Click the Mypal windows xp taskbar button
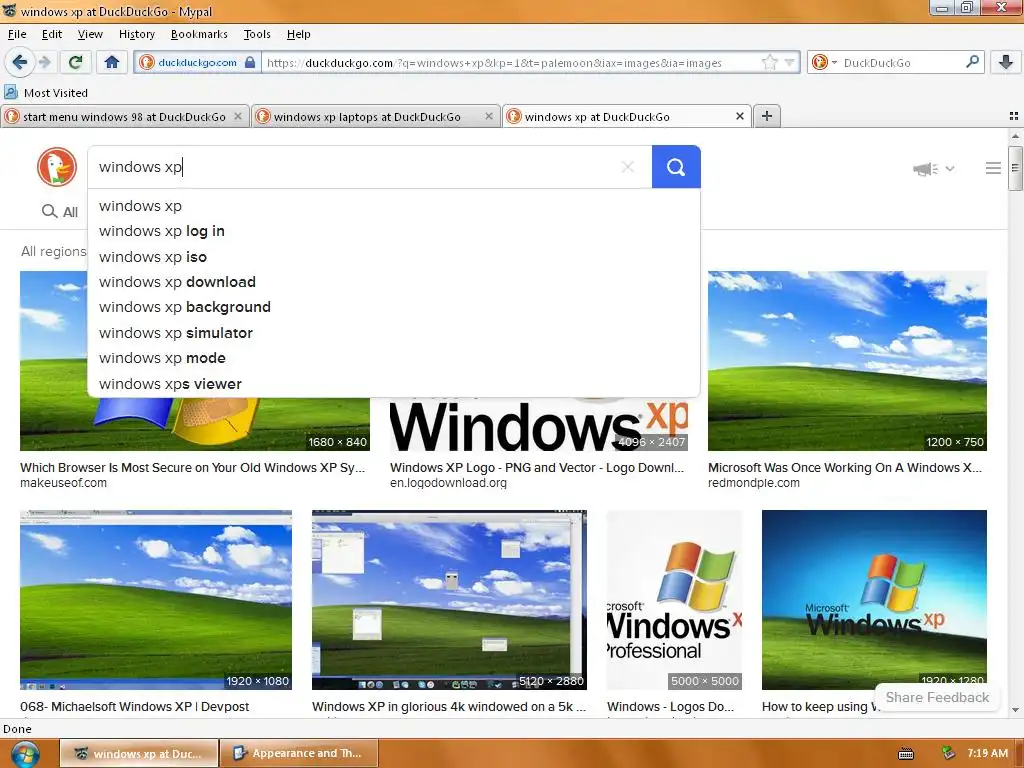 coord(140,753)
